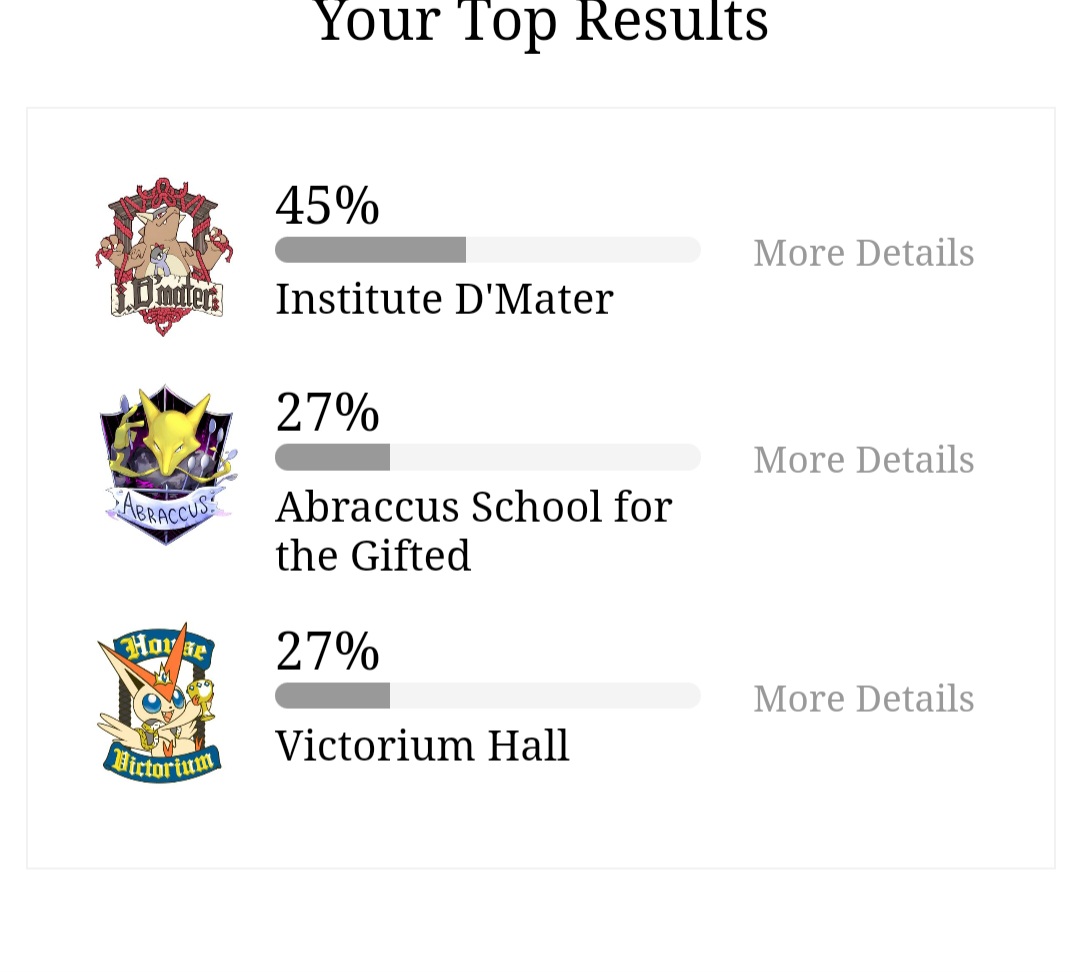Select the Institute D'Mater name text
The image size is (1080, 975).
(444, 299)
